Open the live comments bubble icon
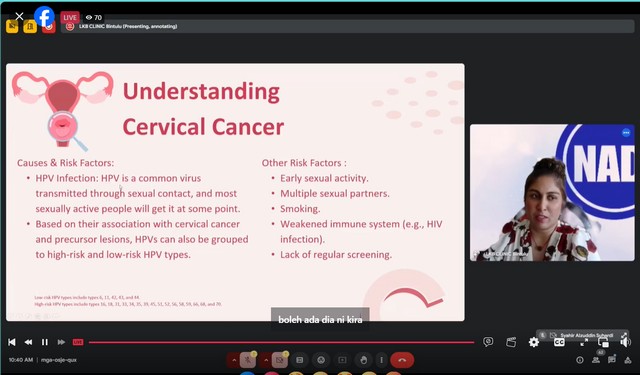The width and height of the screenshot is (640, 375). click(x=488, y=342)
